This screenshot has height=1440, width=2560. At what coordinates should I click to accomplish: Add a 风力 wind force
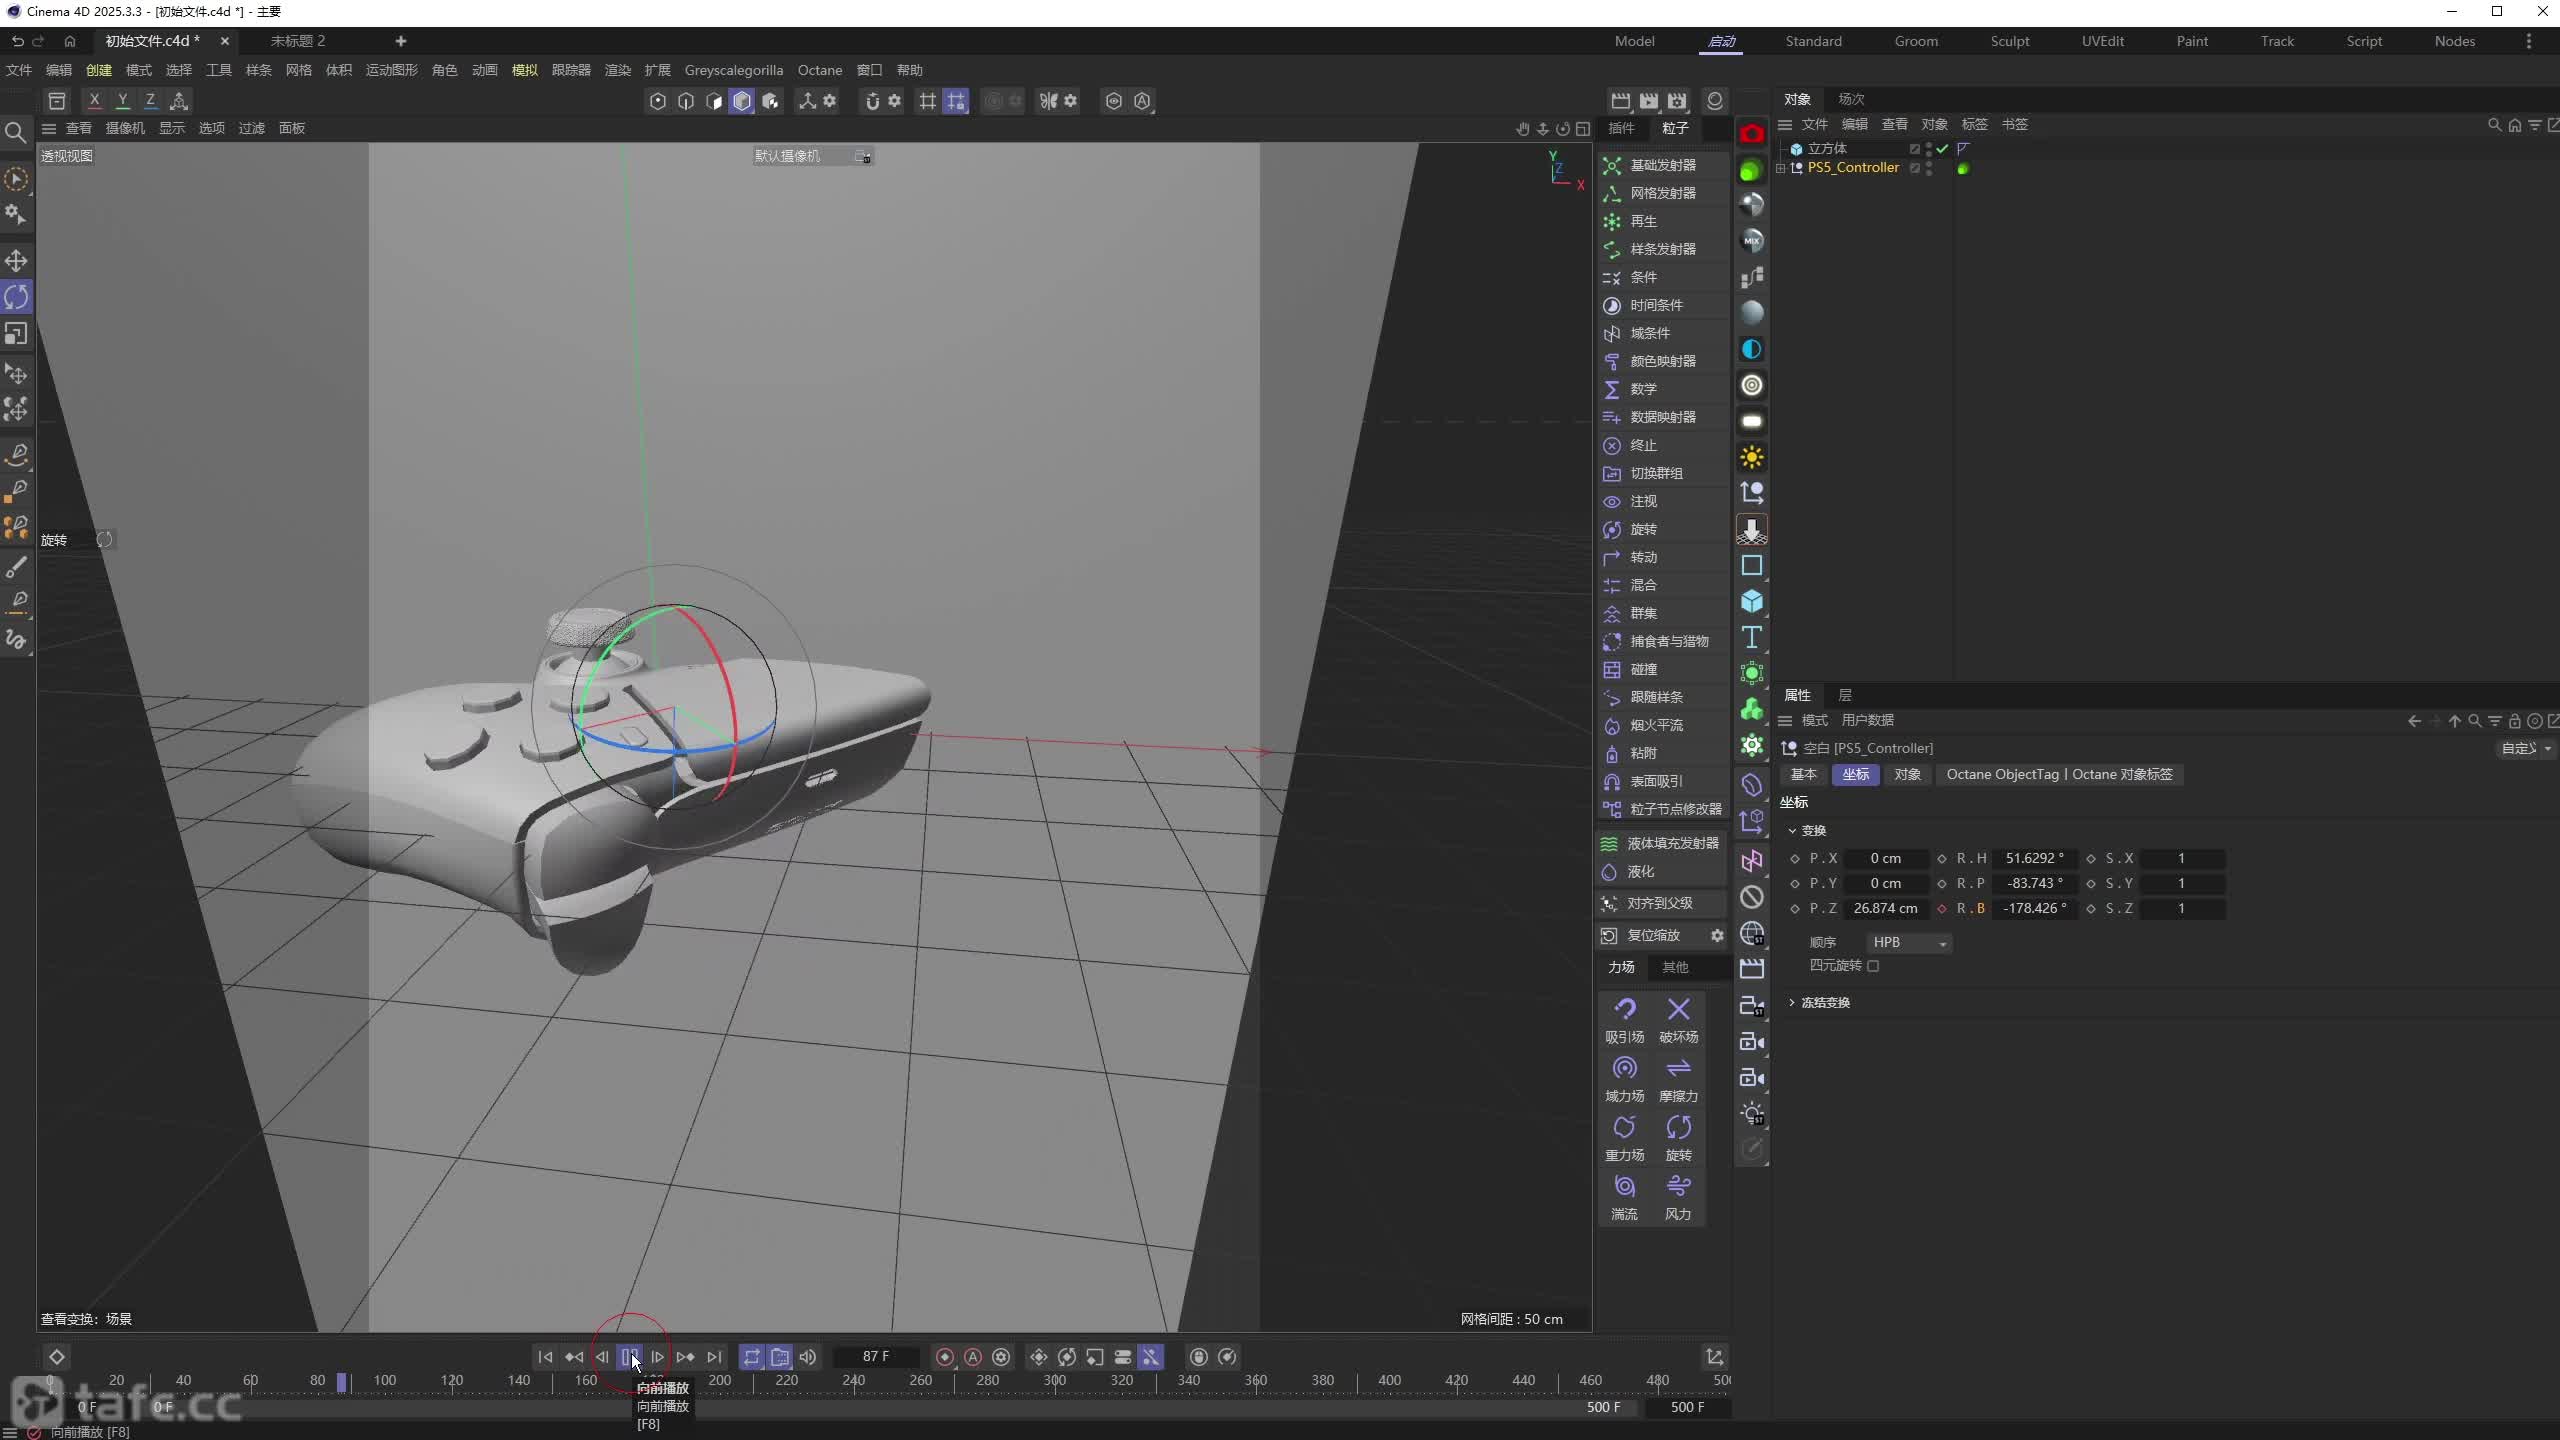[x=1678, y=1196]
